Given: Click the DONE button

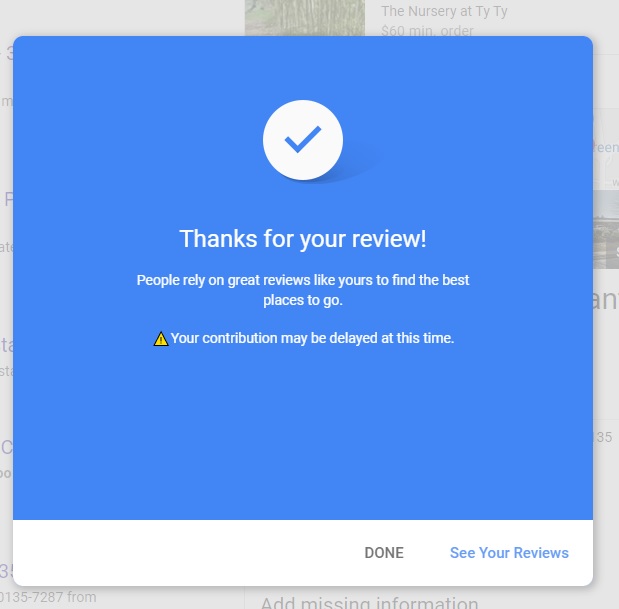Looking at the screenshot, I should tap(384, 553).
